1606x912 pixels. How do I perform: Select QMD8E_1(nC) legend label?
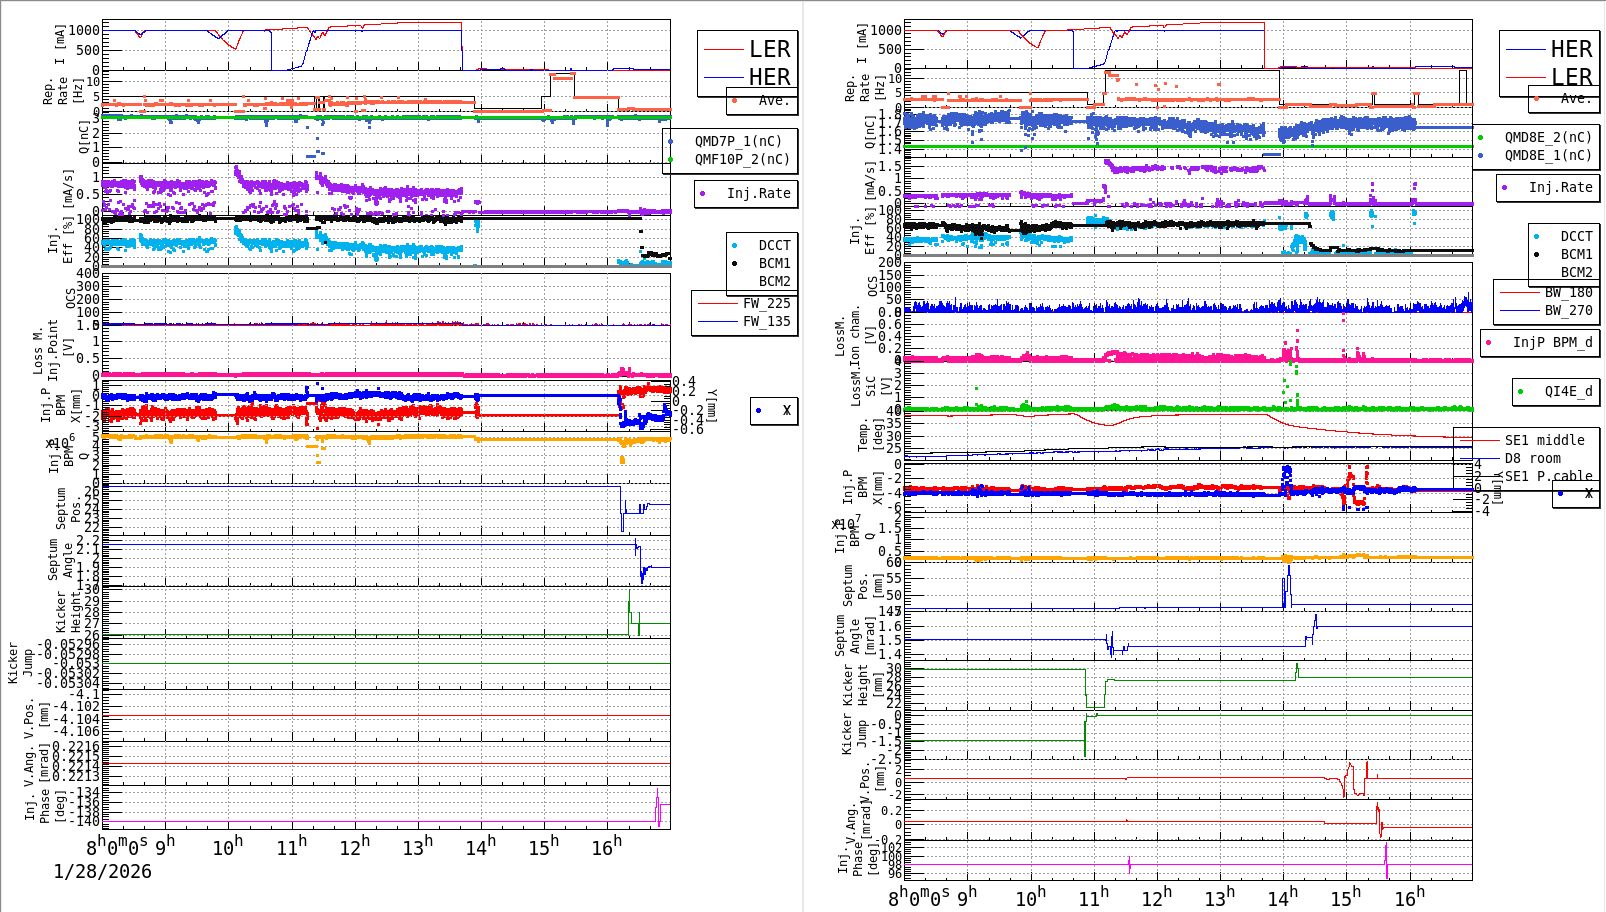(x=1548, y=155)
